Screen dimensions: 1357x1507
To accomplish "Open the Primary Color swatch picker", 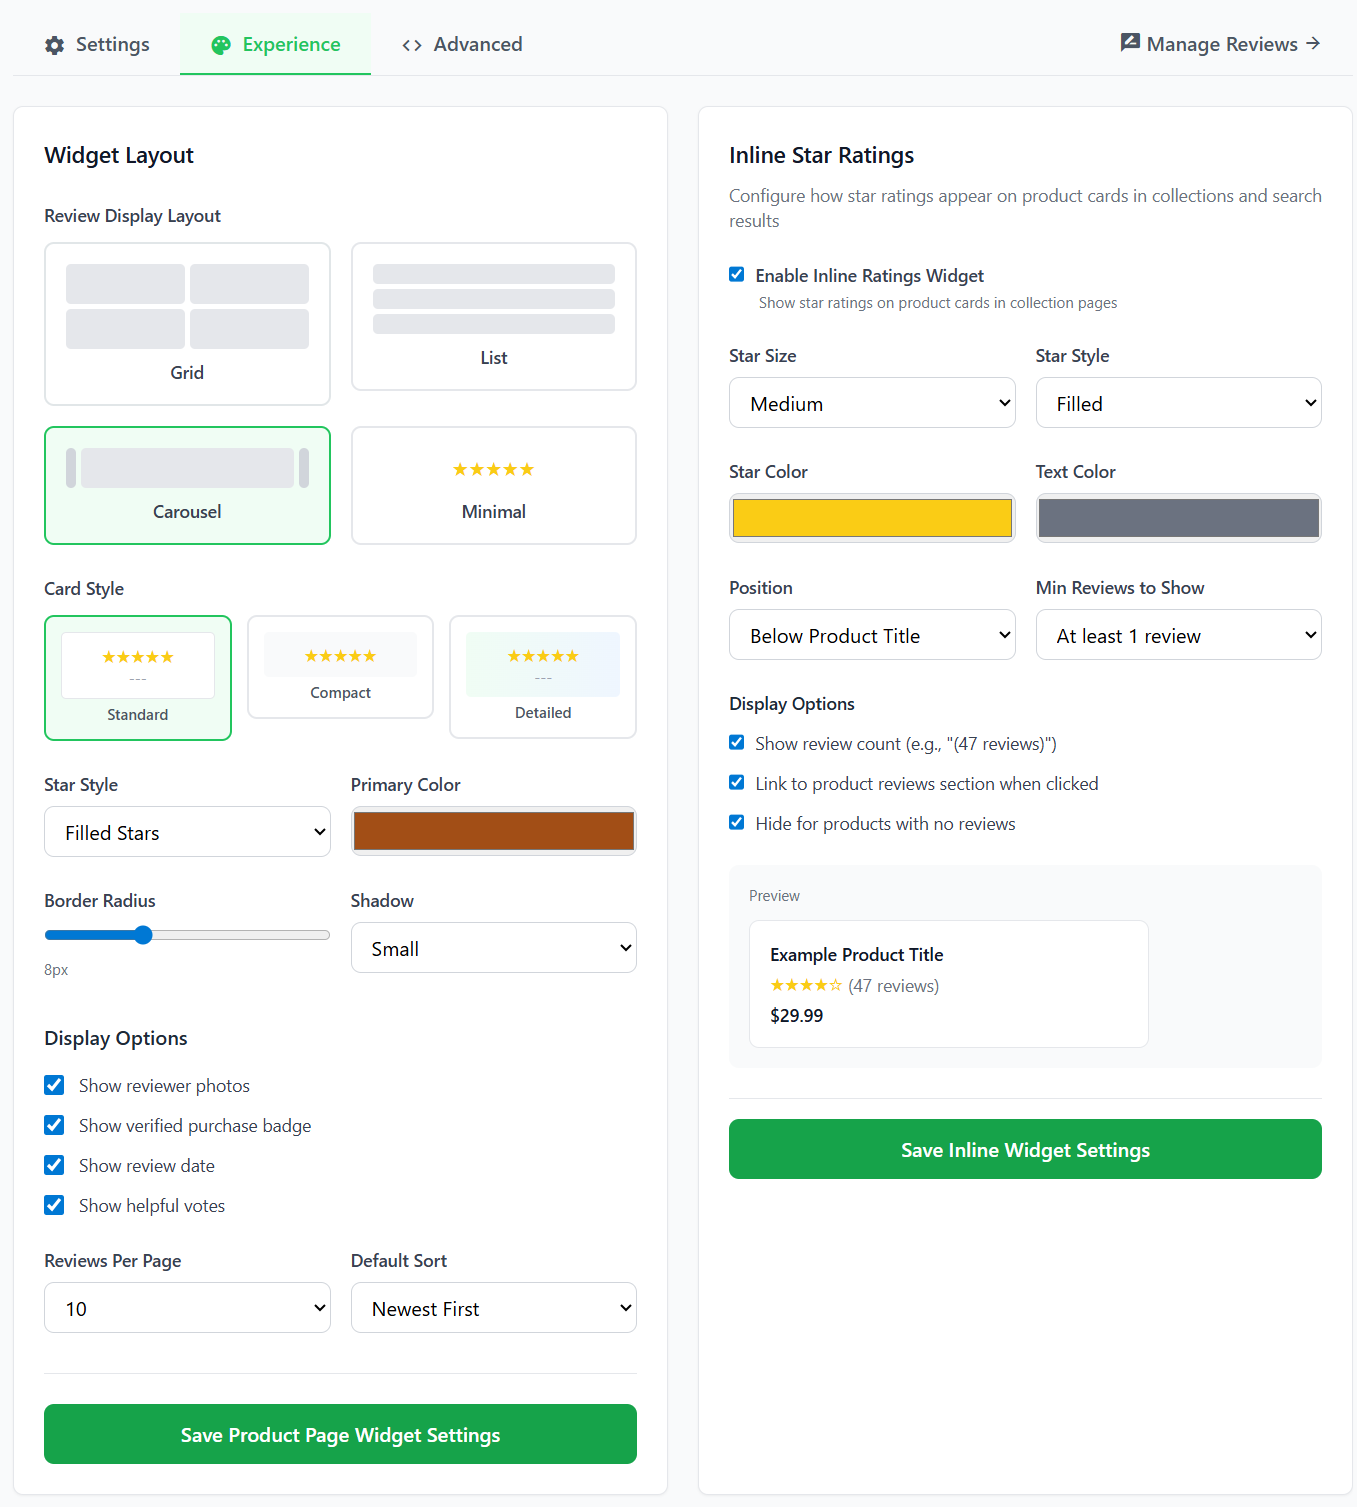I will 493,831.
